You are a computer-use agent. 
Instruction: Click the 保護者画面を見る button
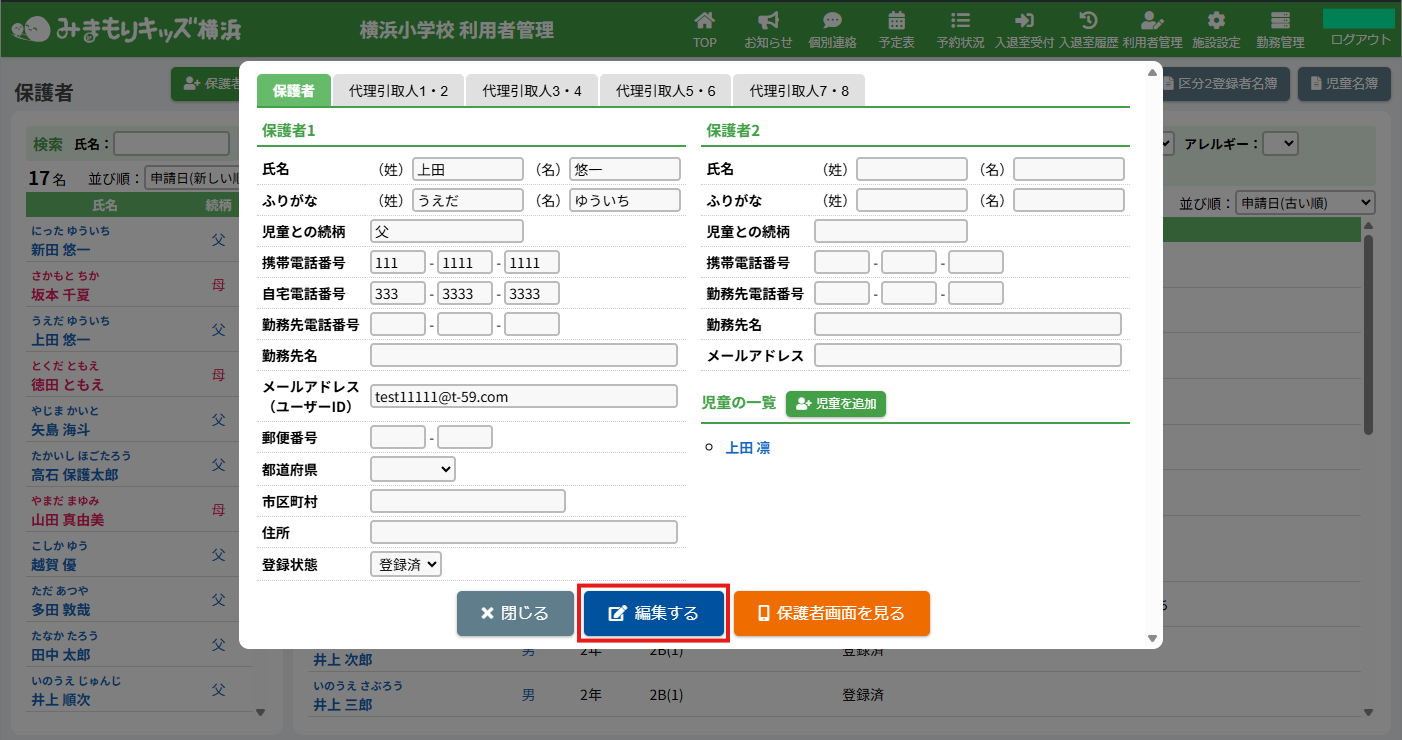point(831,613)
